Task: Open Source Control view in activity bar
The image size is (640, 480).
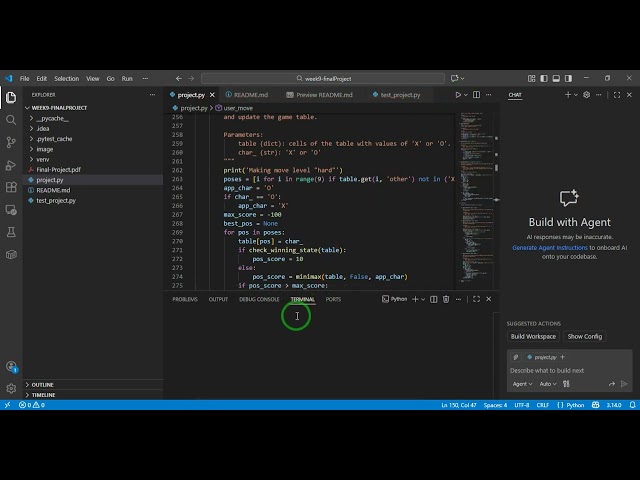Action: tap(11, 142)
